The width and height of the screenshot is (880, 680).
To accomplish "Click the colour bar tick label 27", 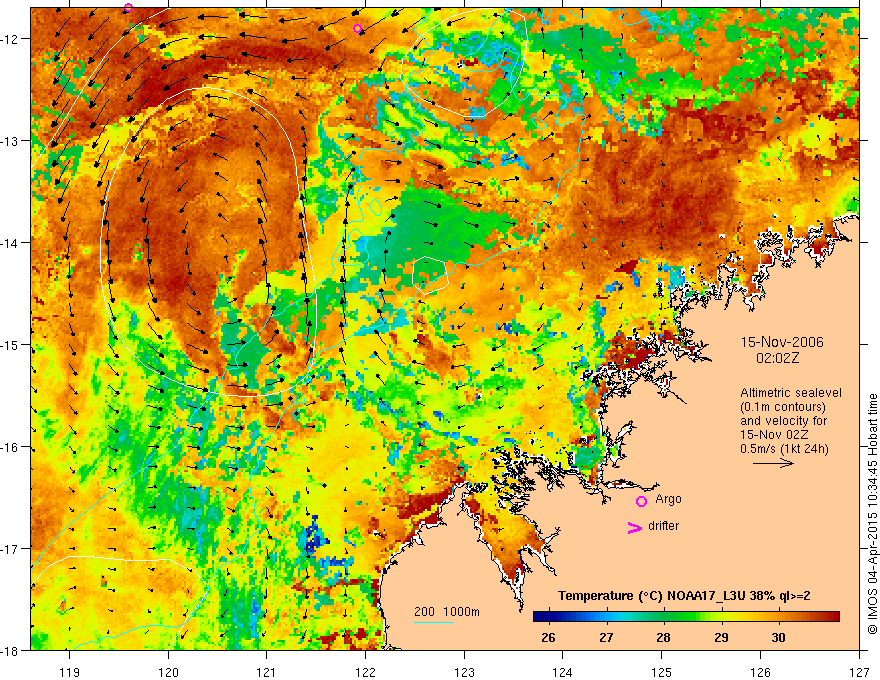I will pos(606,637).
